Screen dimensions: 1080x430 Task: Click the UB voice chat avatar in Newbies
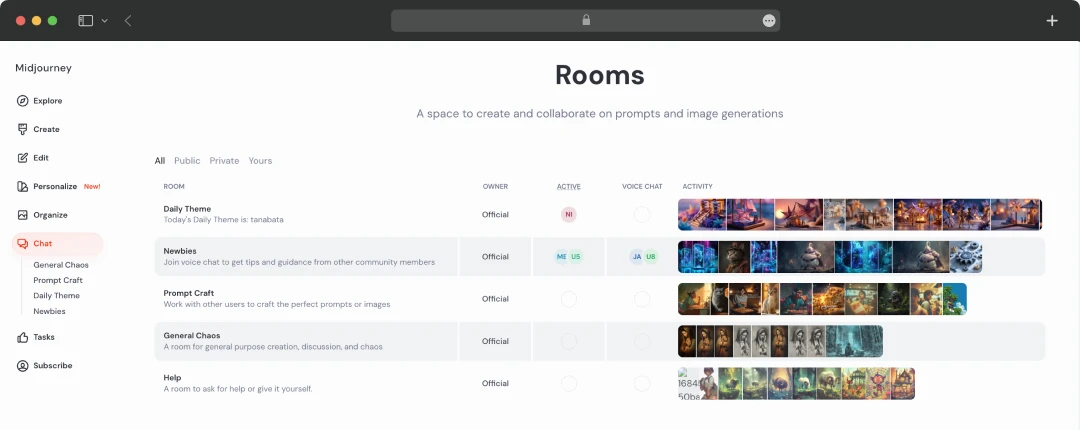coord(650,256)
